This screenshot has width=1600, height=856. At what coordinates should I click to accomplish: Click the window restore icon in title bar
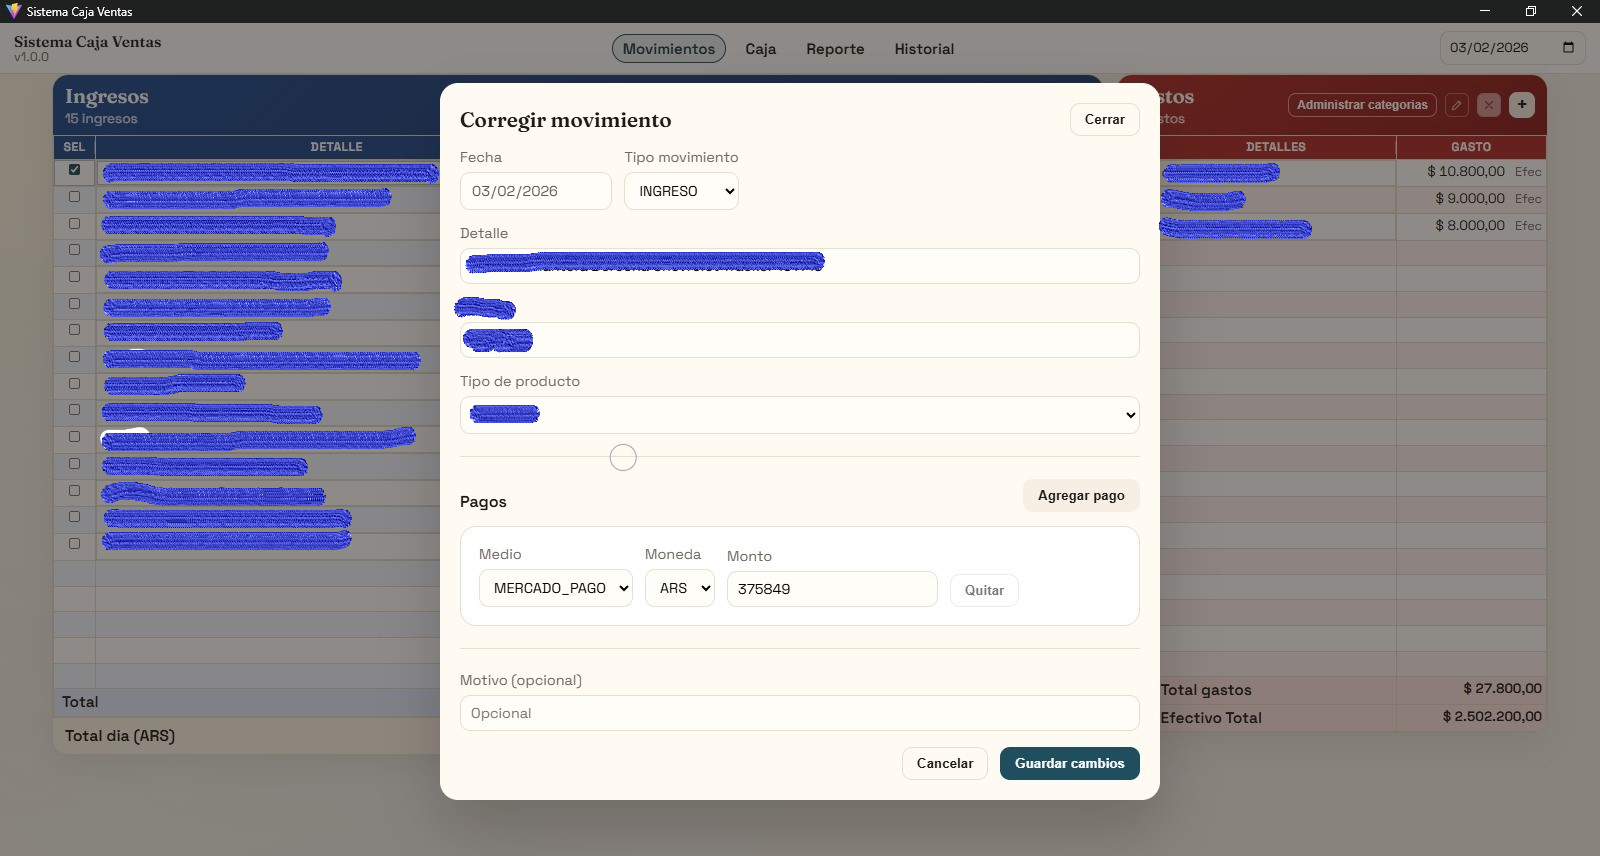click(1530, 11)
